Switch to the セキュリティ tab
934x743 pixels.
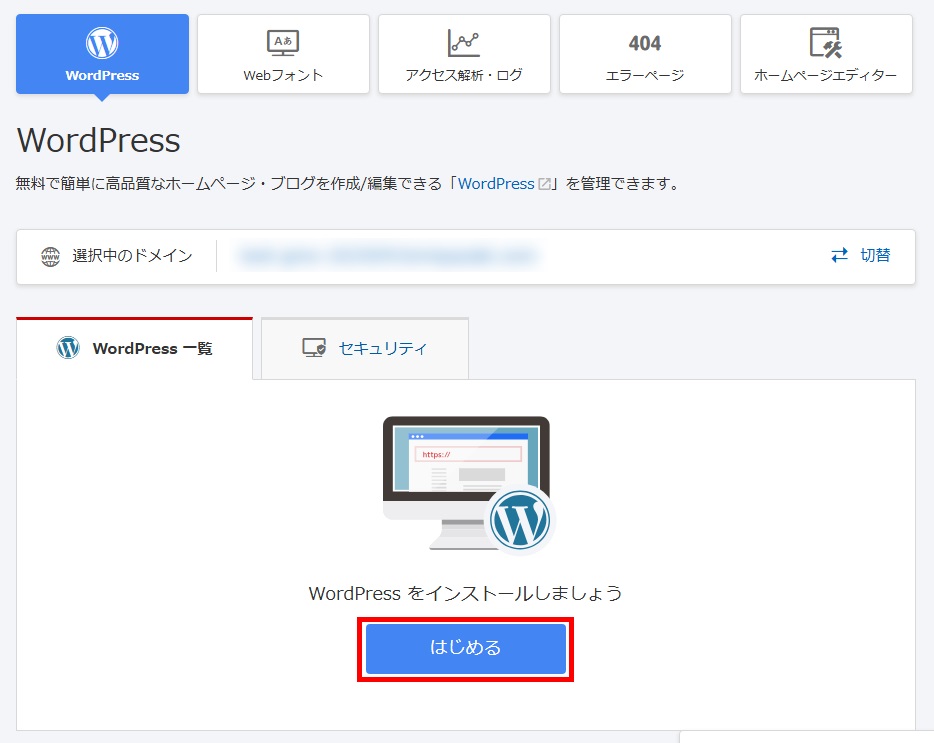tap(365, 349)
